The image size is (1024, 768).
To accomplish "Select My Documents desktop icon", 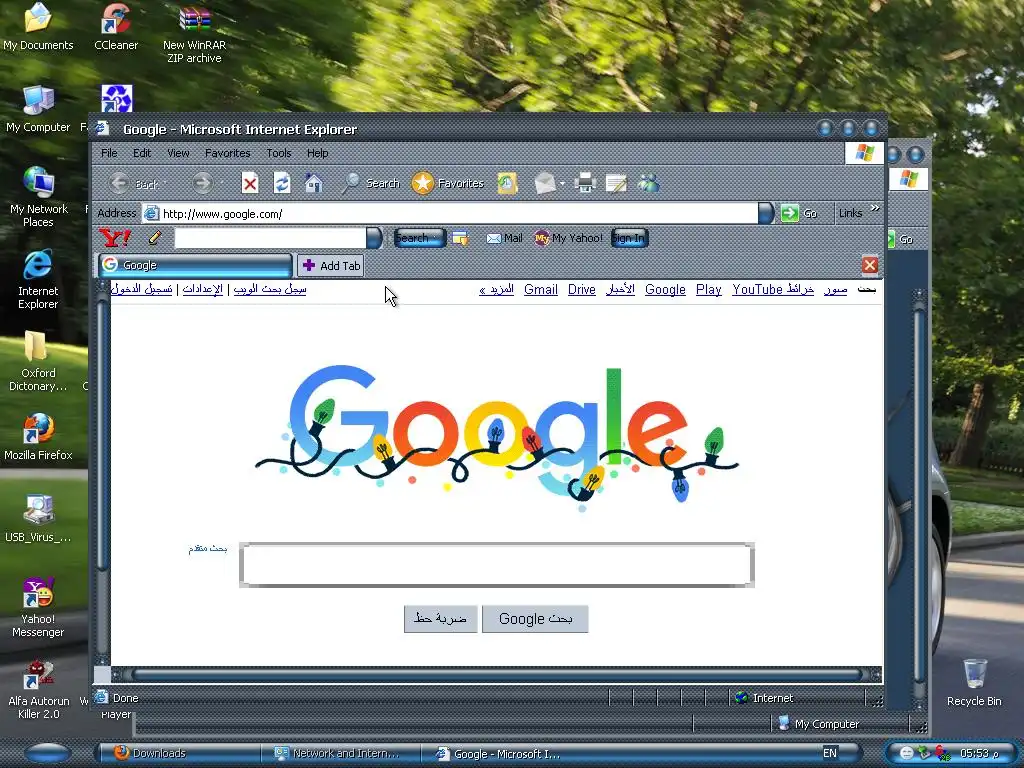I will click(x=38, y=27).
